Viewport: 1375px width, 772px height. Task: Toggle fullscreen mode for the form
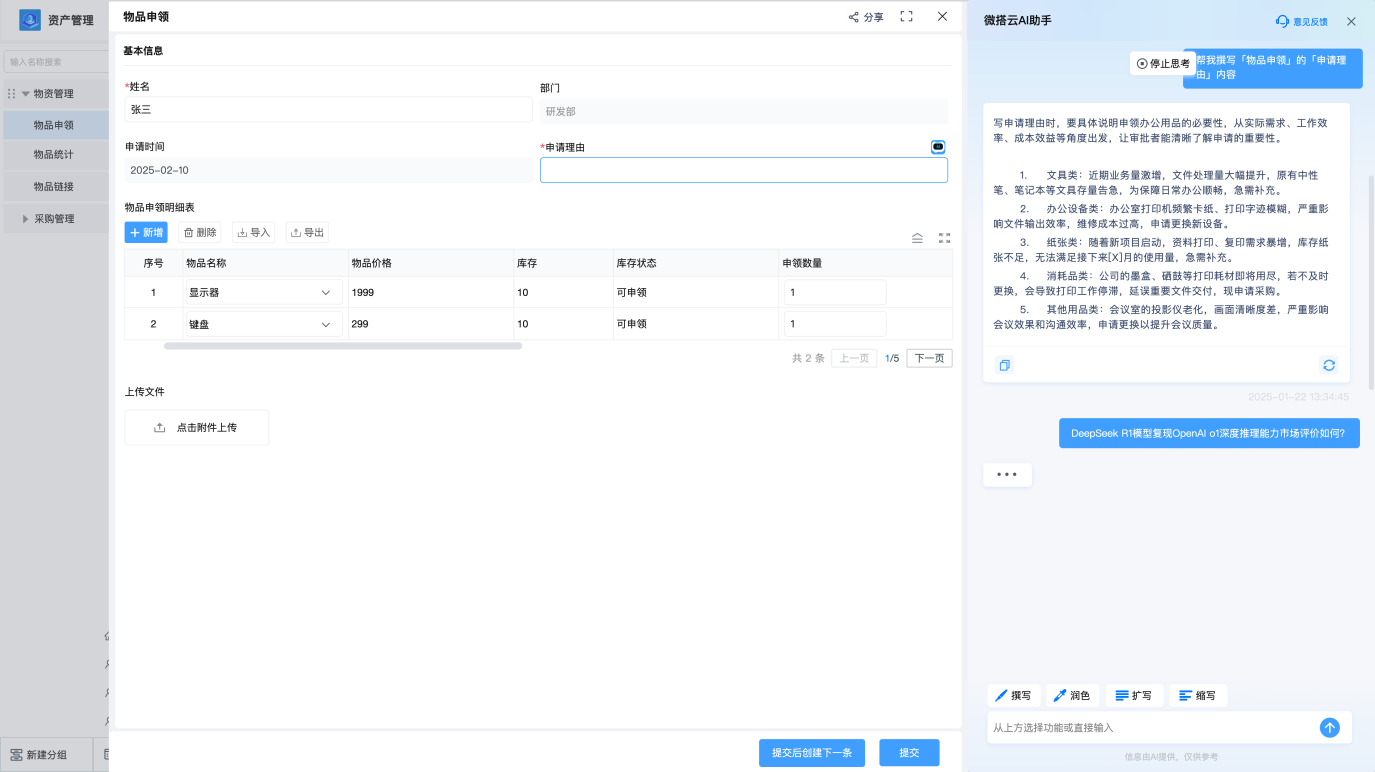pyautogui.click(x=906, y=17)
